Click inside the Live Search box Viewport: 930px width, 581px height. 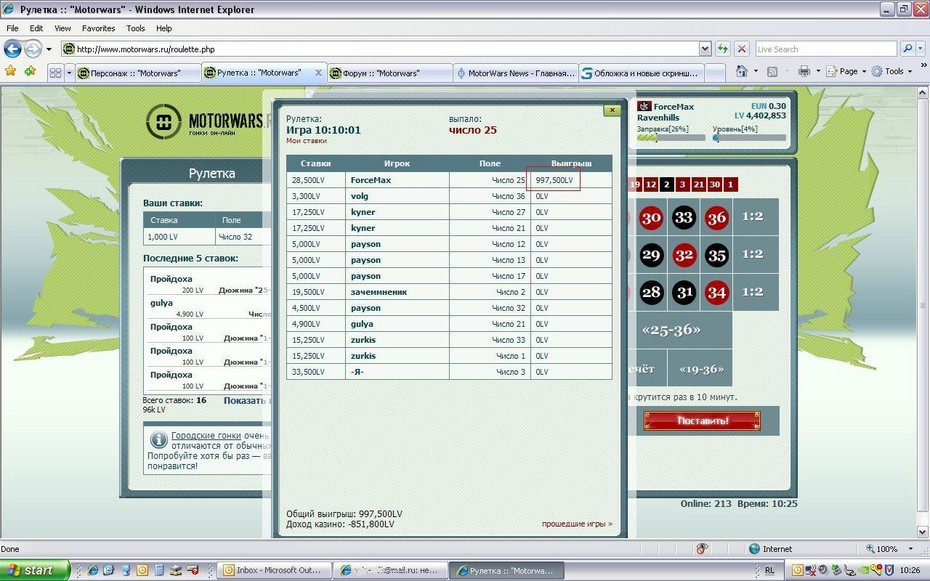pos(826,49)
